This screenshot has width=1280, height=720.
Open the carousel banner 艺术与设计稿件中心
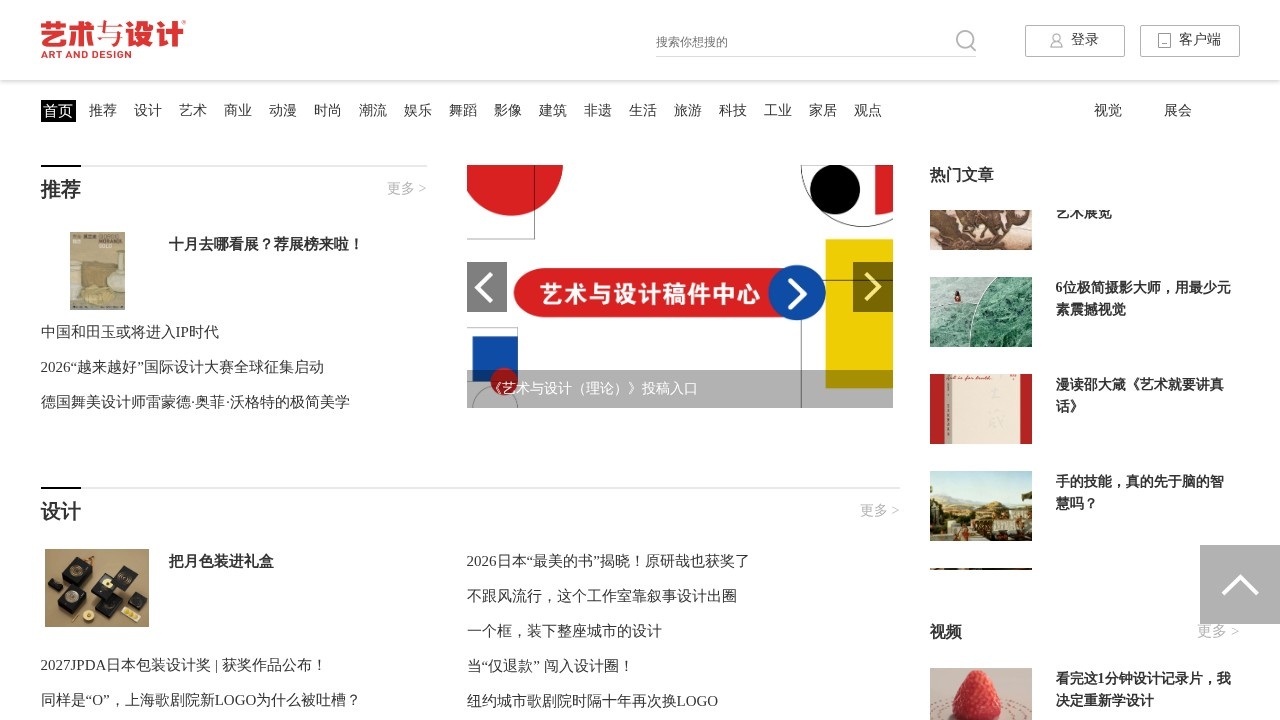click(680, 286)
